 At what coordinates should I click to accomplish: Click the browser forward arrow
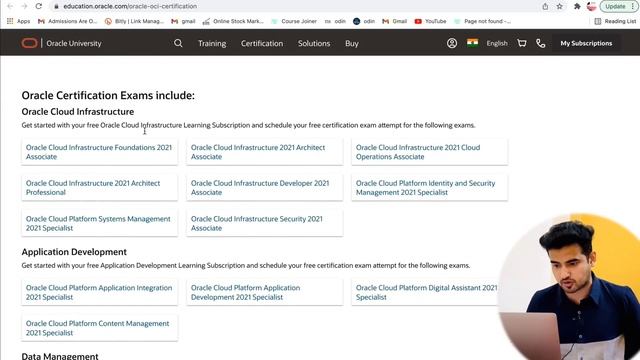tap(24, 6)
